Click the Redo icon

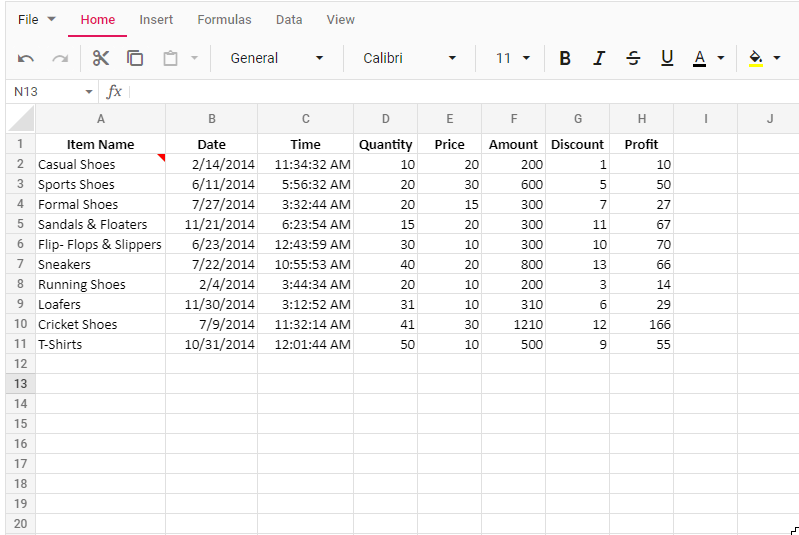click(60, 59)
